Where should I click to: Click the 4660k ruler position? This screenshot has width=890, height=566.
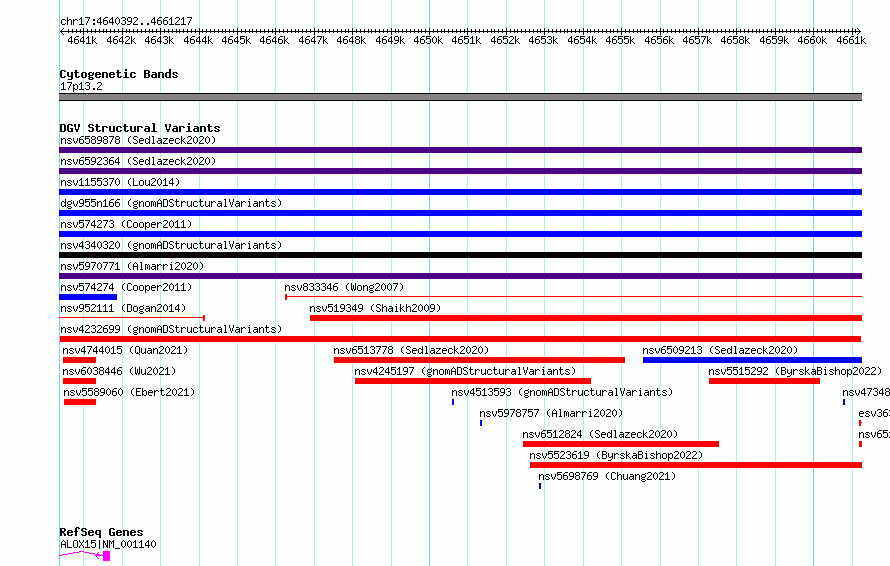pos(812,40)
